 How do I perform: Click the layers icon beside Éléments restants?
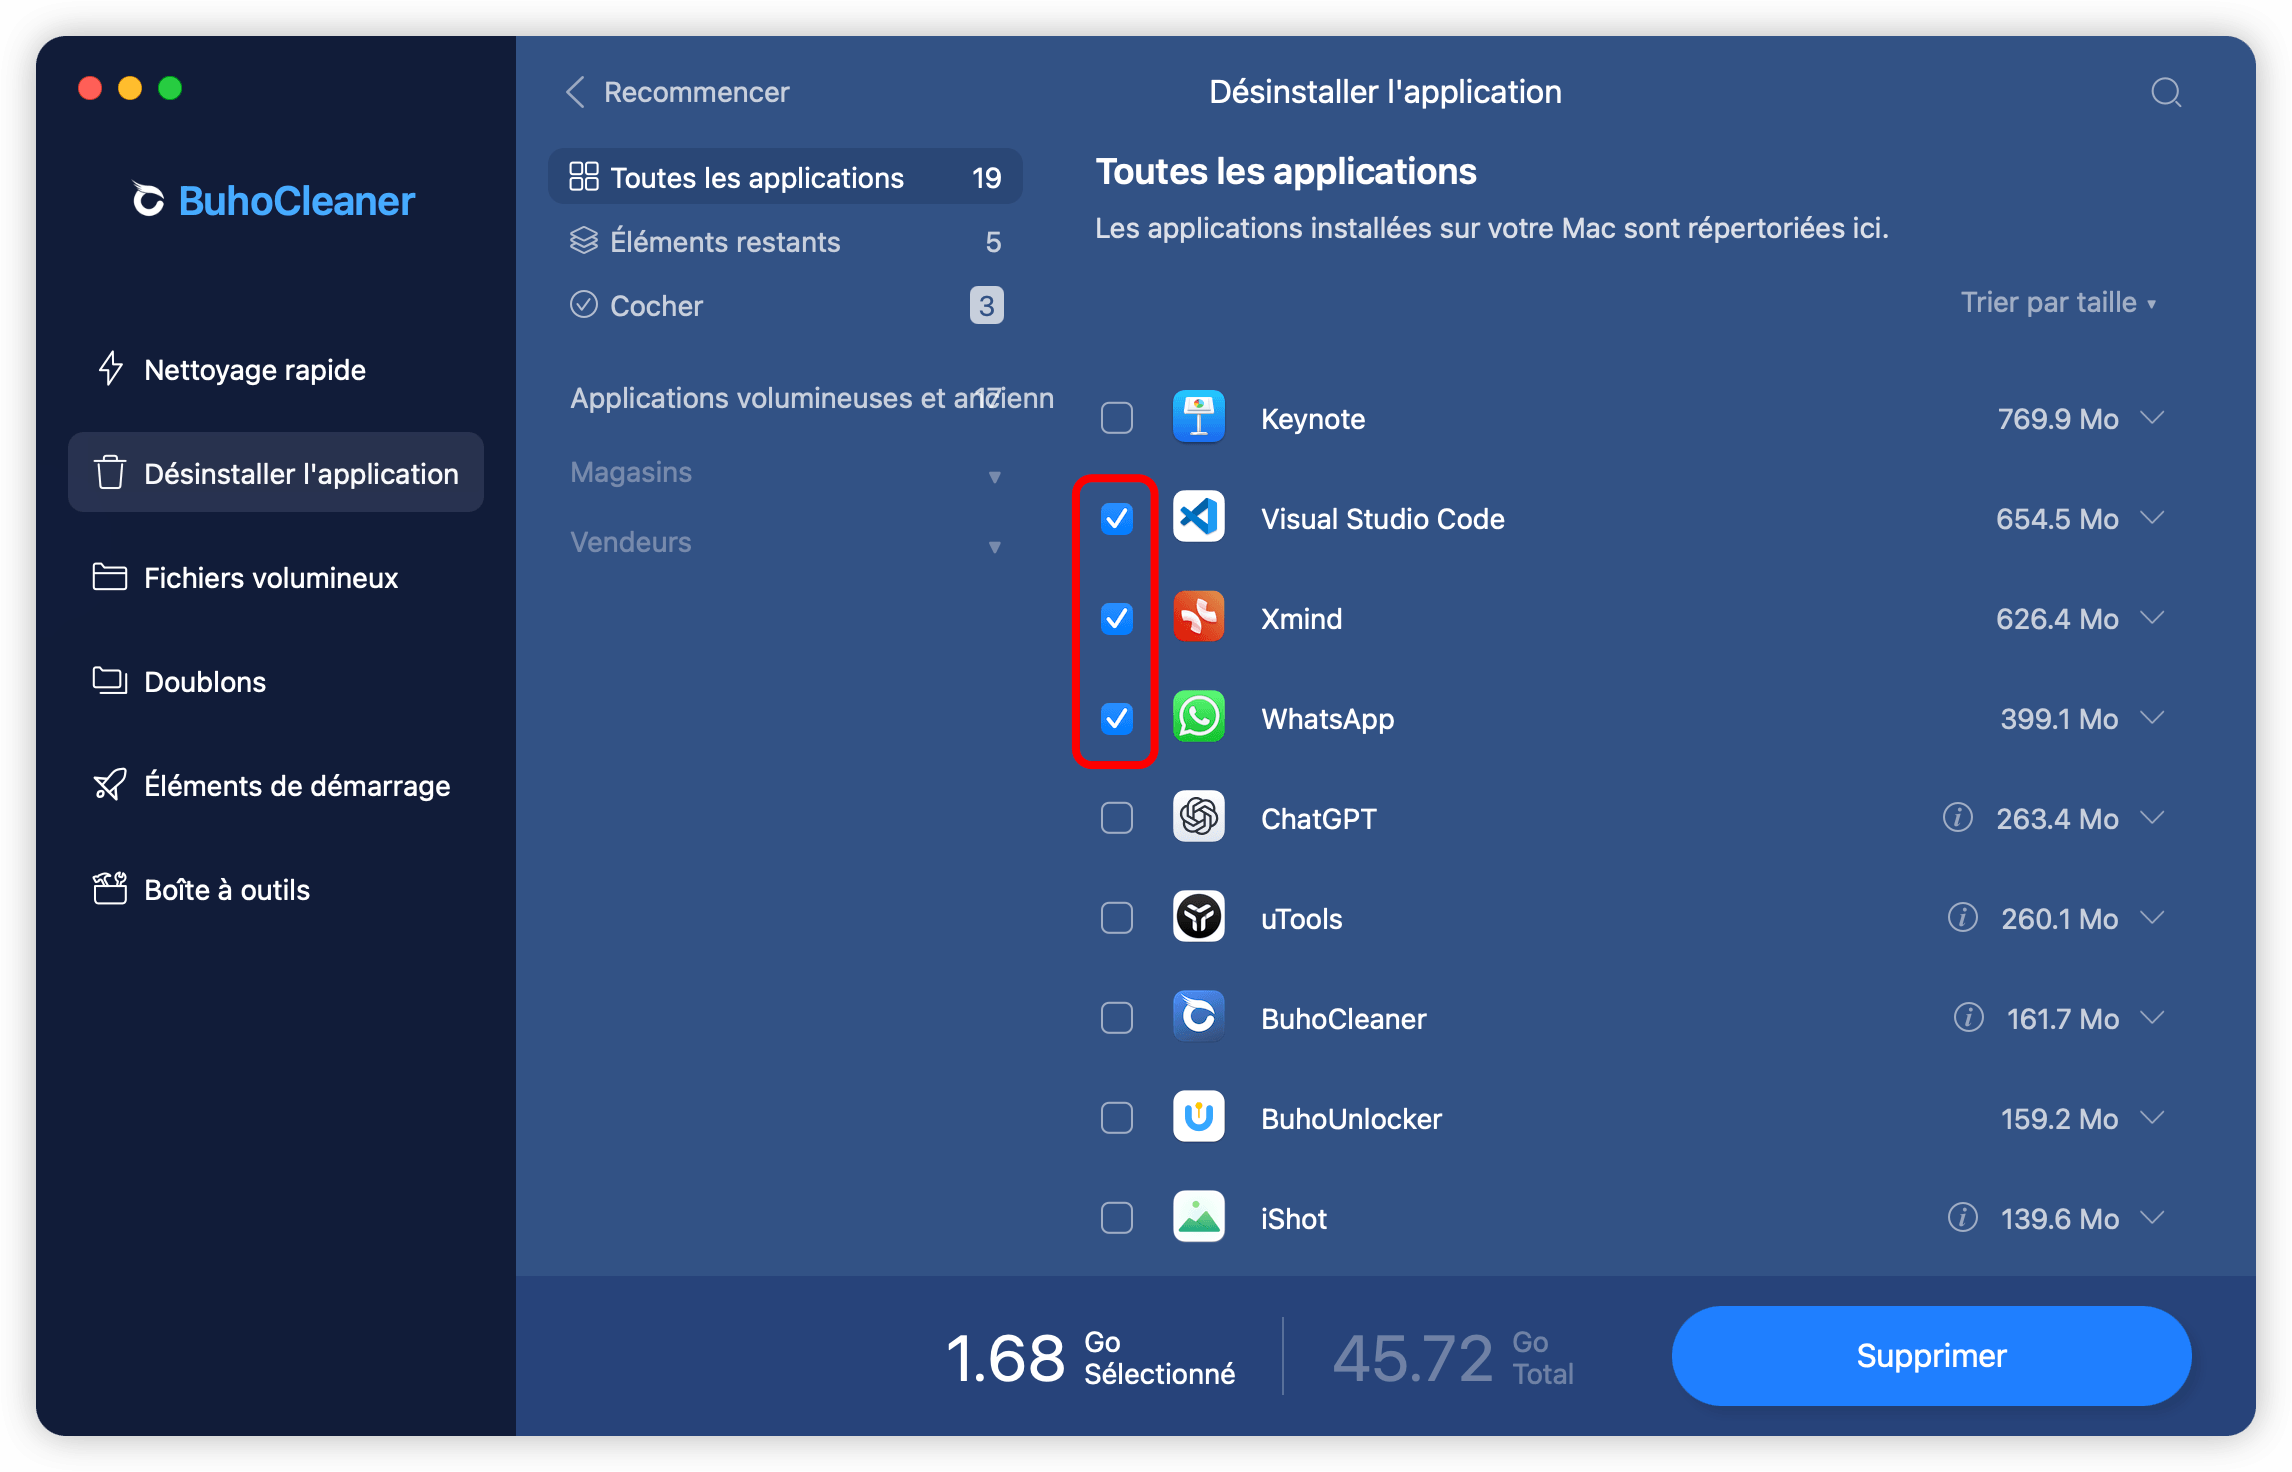click(x=584, y=241)
